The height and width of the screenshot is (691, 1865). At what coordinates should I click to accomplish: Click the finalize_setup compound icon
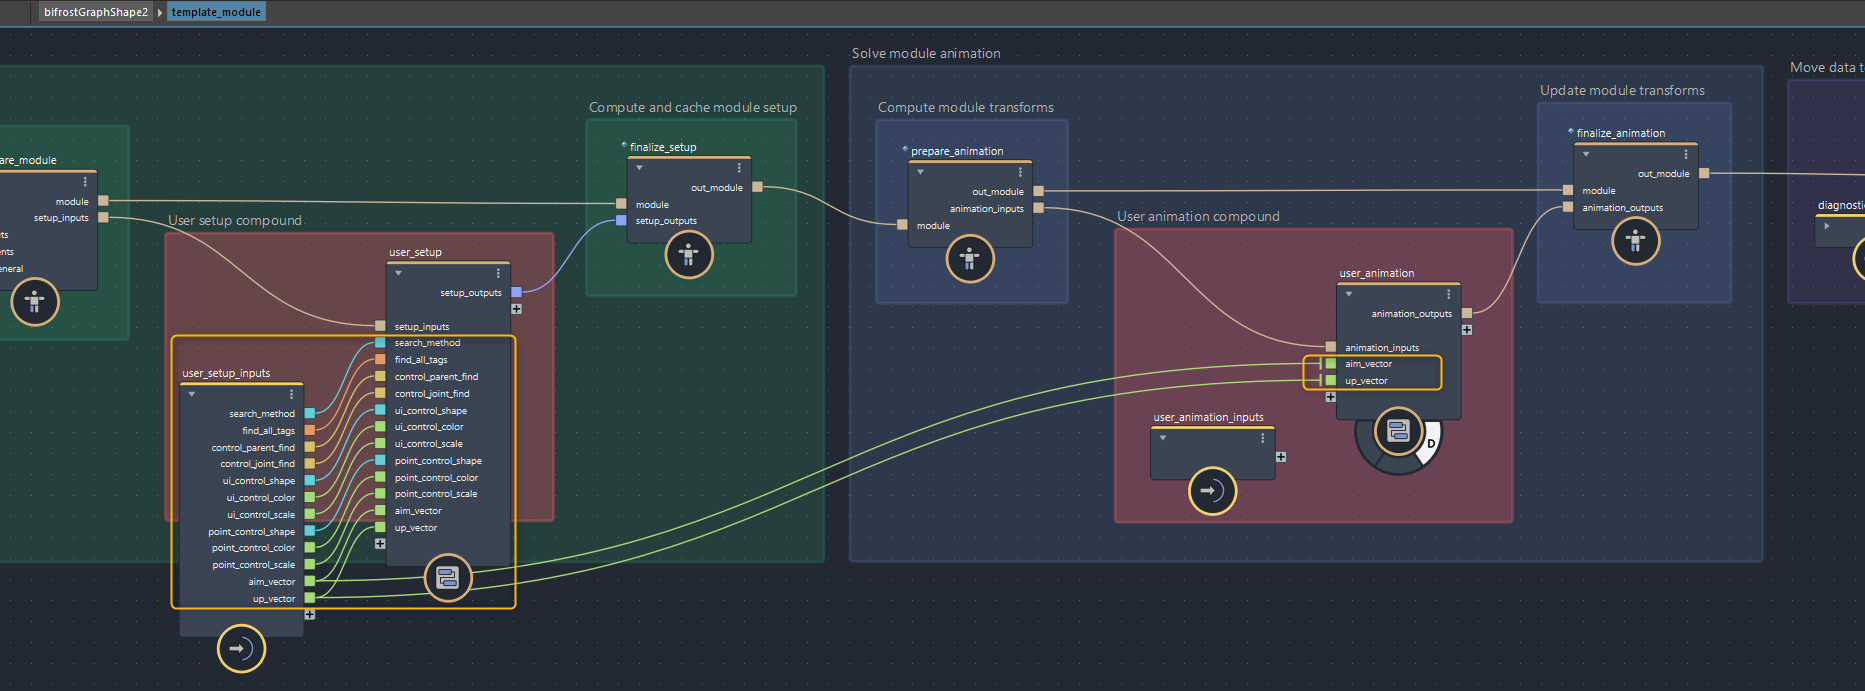pyautogui.click(x=689, y=254)
